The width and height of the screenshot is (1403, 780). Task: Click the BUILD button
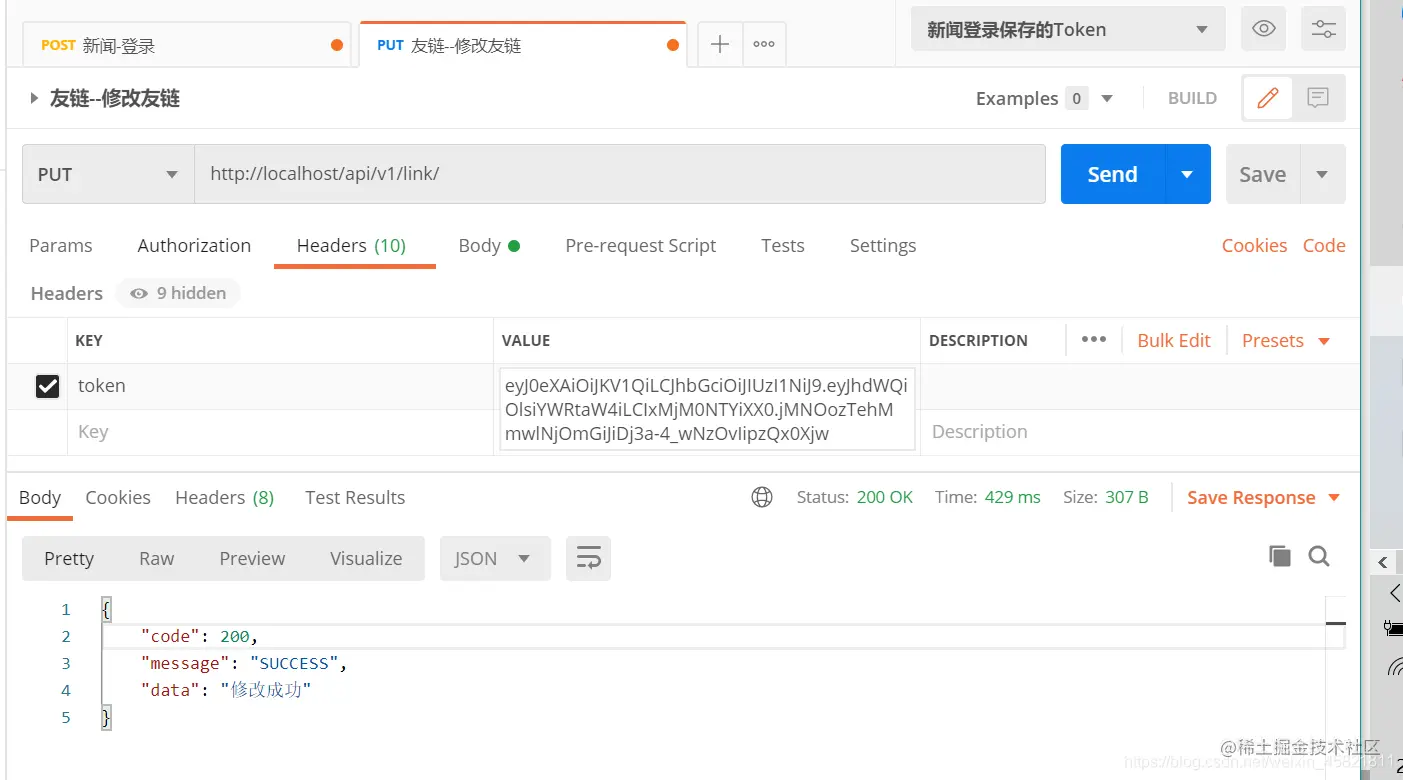pos(1192,98)
